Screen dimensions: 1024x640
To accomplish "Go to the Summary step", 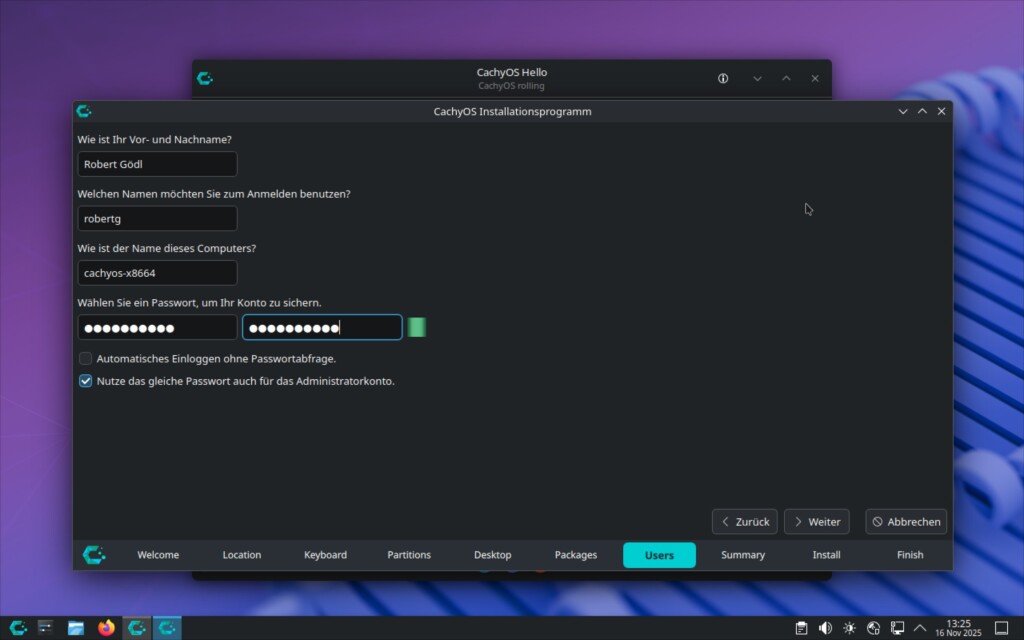I will pyautogui.click(x=743, y=555).
